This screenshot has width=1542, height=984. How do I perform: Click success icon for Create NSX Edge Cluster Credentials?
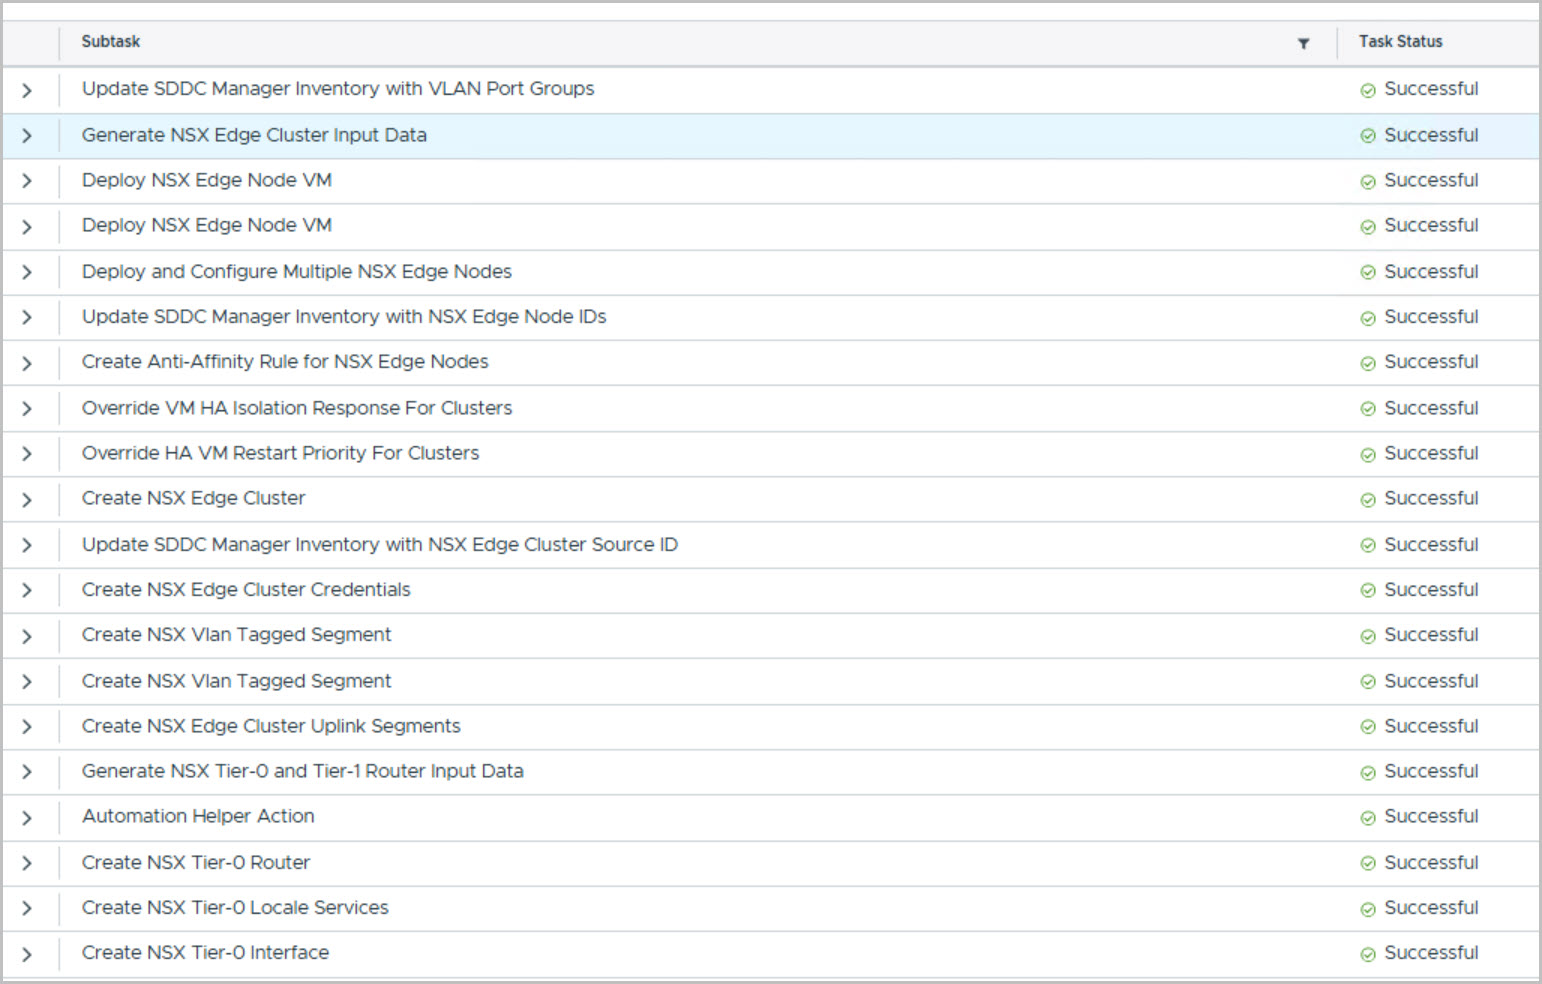pos(1367,591)
